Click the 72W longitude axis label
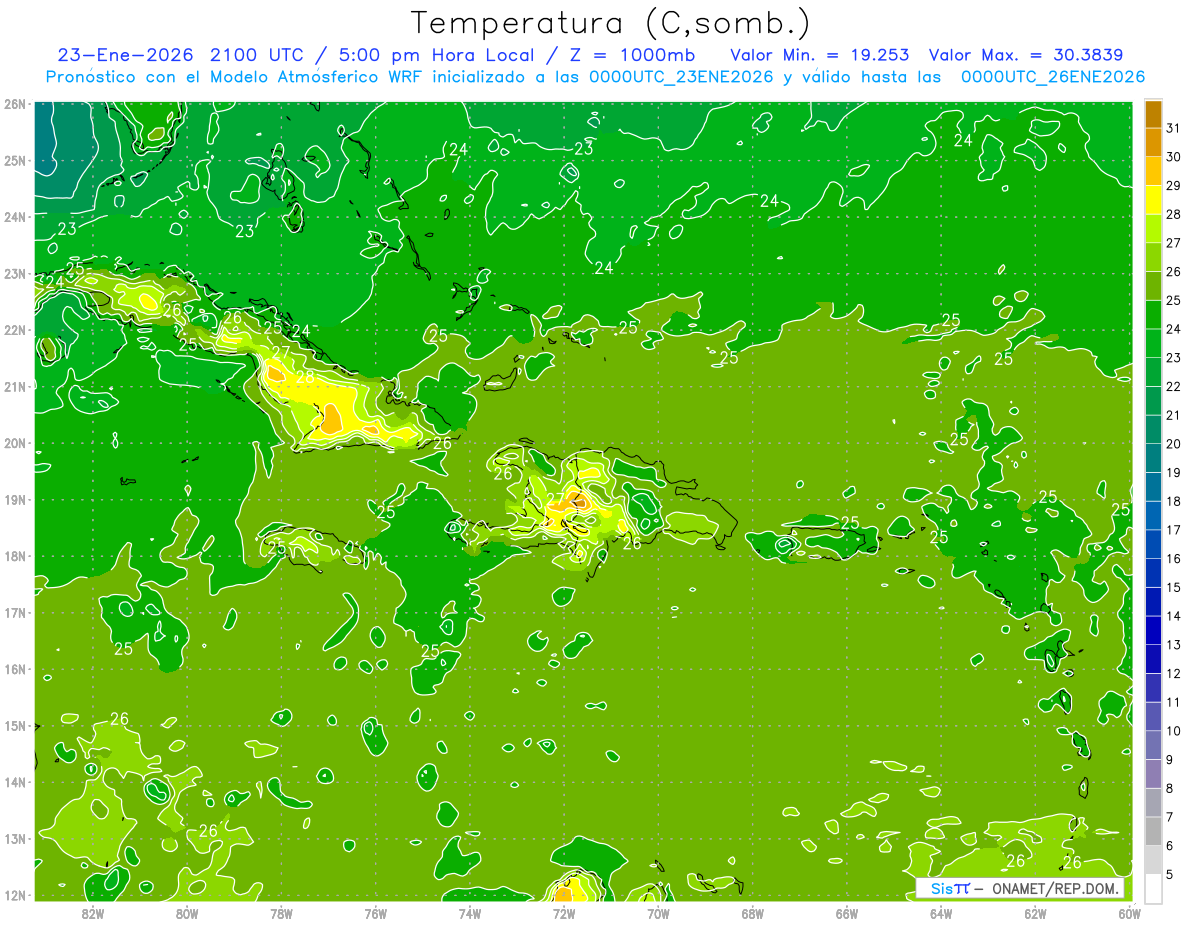Viewport: 1200px width, 927px height. click(x=564, y=914)
